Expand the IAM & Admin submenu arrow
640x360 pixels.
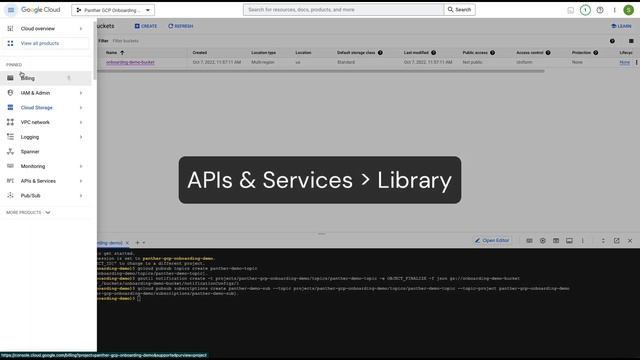point(81,93)
